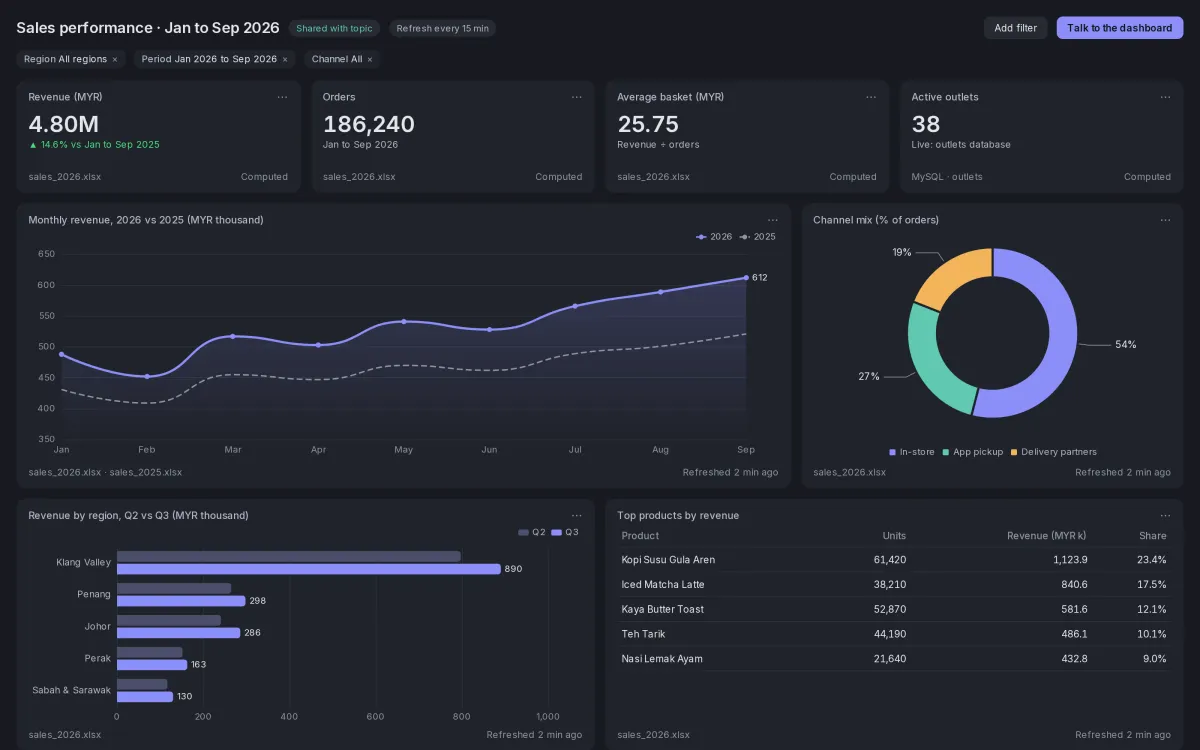
Task: Open the Channel mix chart options menu
Action: tap(1165, 220)
